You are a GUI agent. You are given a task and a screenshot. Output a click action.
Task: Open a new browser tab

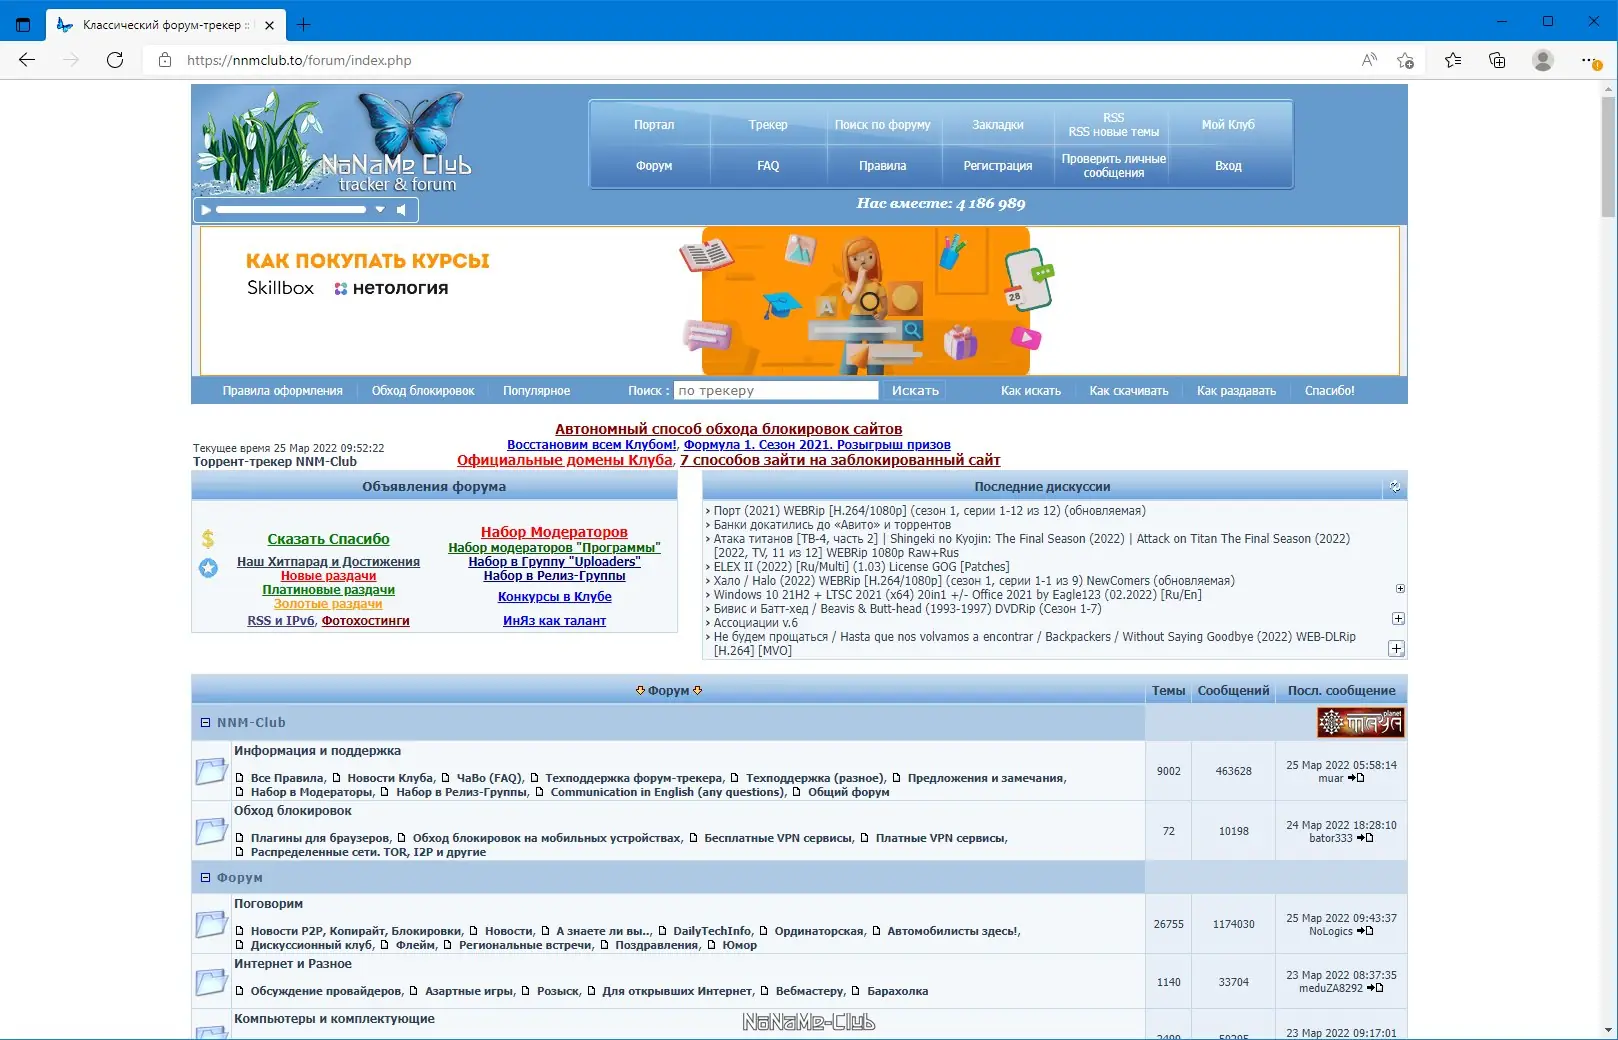click(x=304, y=24)
